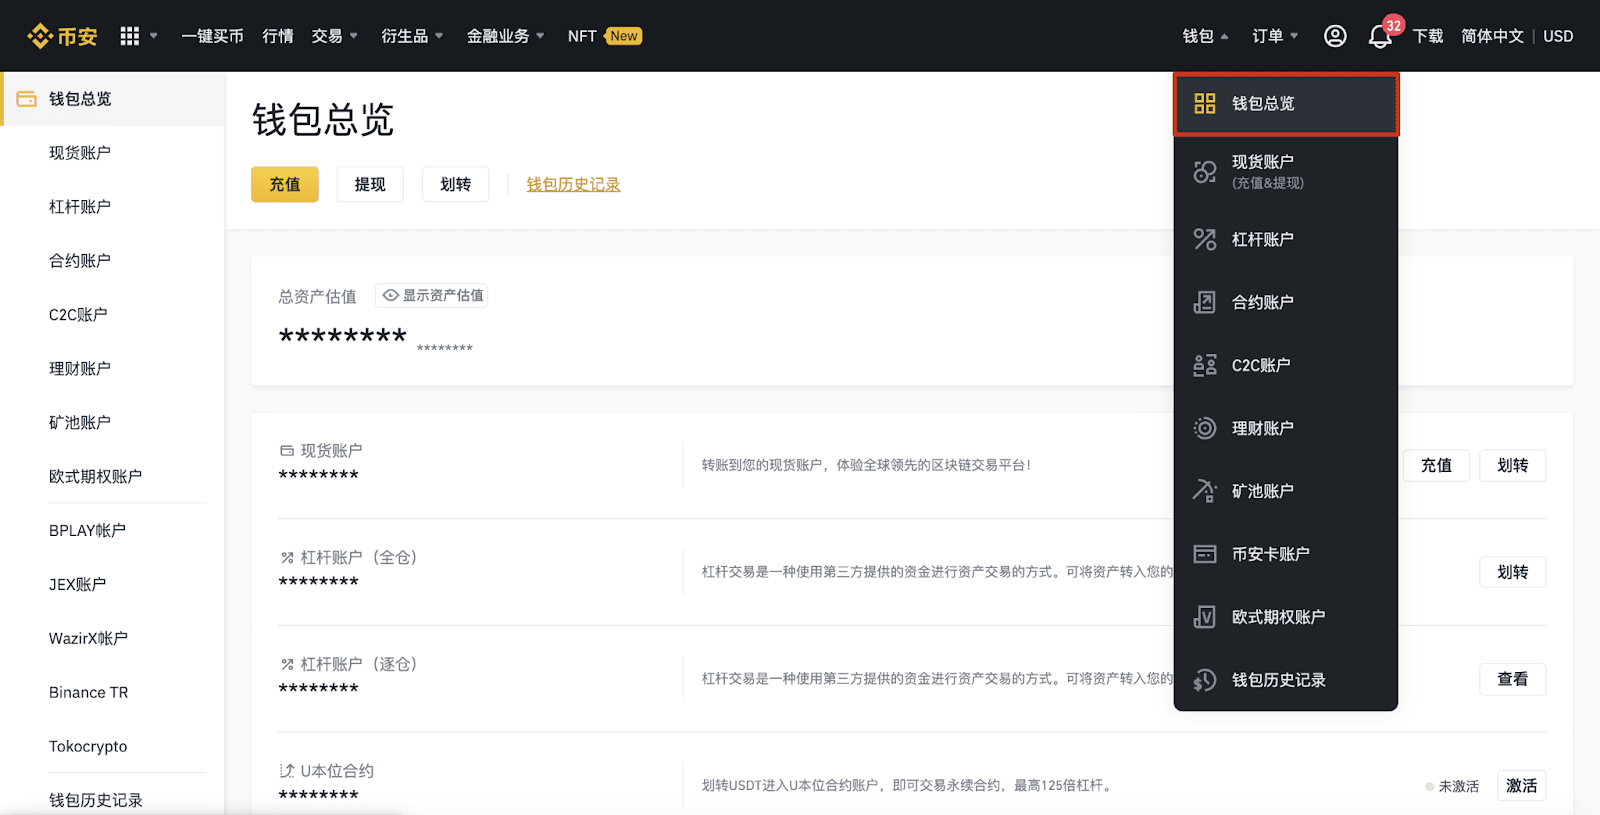Viewport: 1600px width, 815px height.
Task: Click the wallet icon beside sidebar 钱包总览
Action: pos(27,99)
